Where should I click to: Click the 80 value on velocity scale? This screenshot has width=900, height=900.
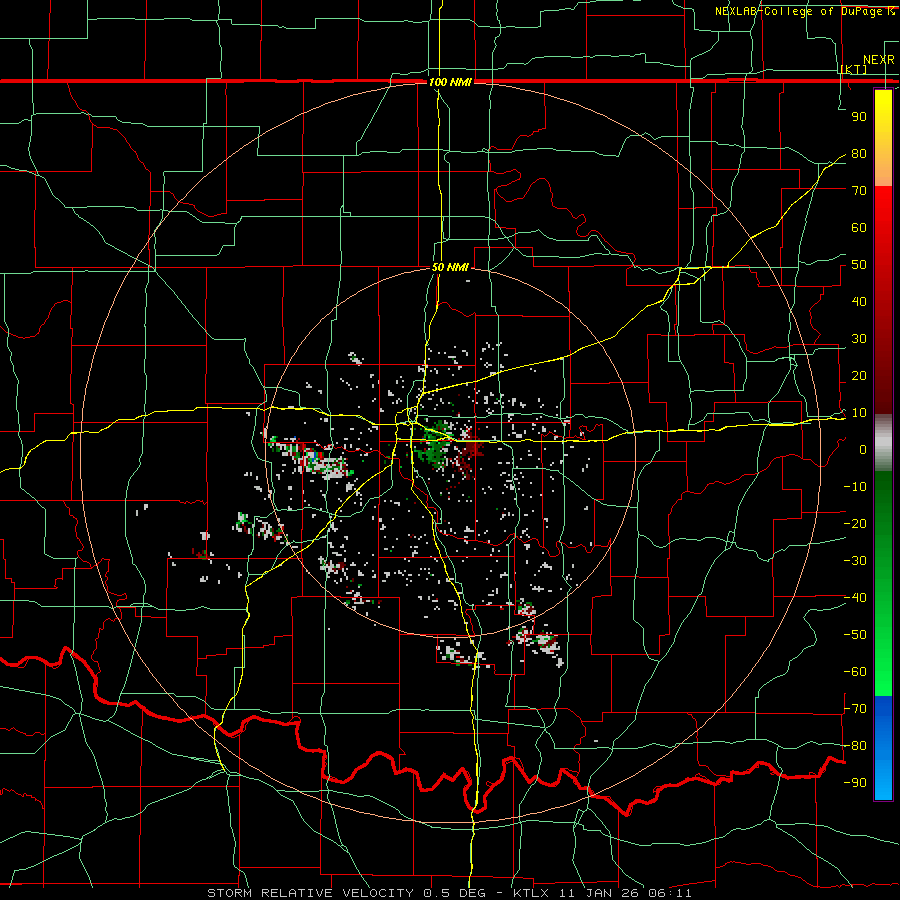tap(859, 154)
